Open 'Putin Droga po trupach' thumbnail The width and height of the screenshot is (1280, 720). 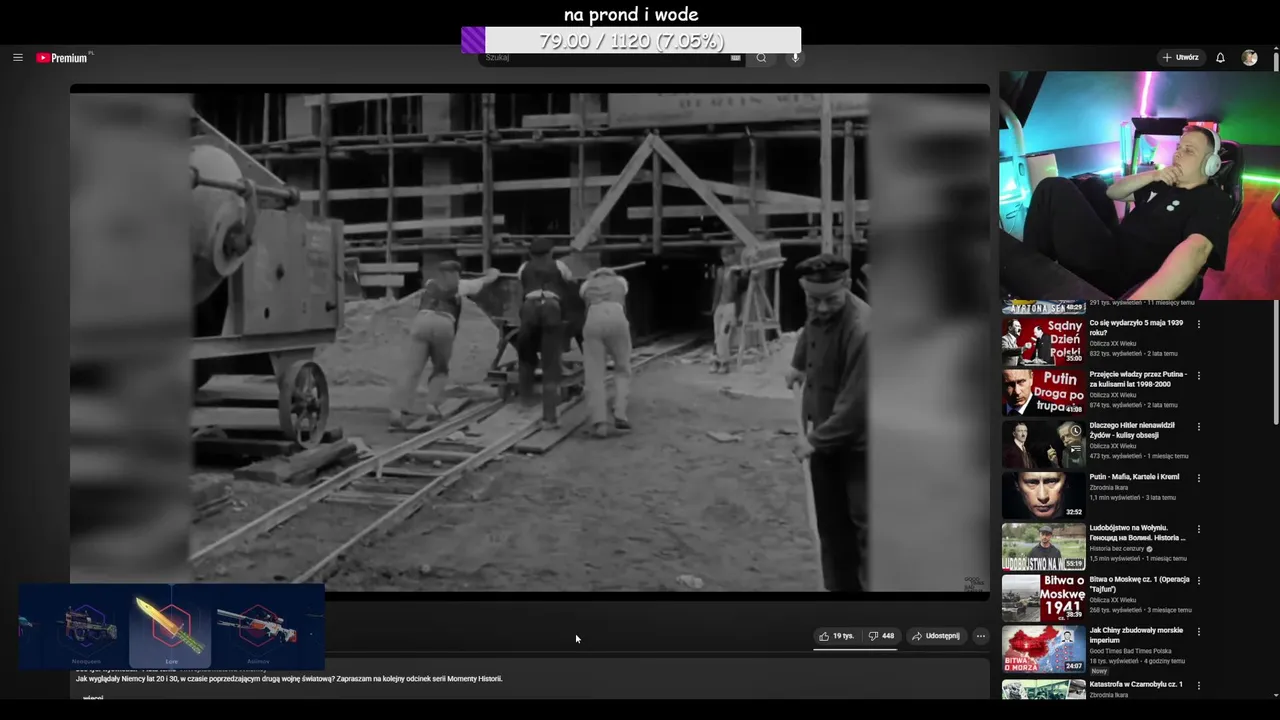point(1043,392)
